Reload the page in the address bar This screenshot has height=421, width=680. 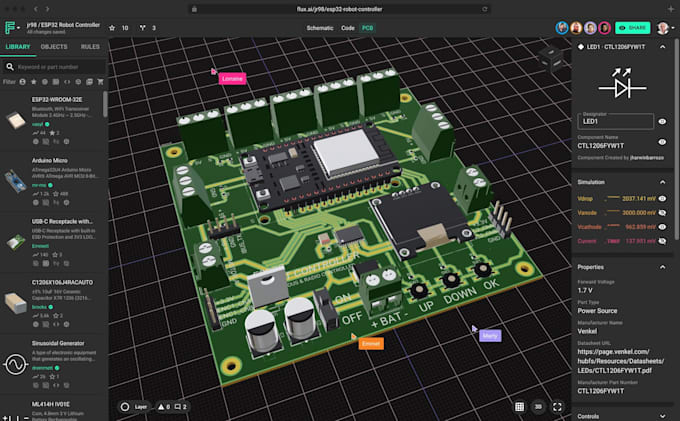tap(484, 9)
